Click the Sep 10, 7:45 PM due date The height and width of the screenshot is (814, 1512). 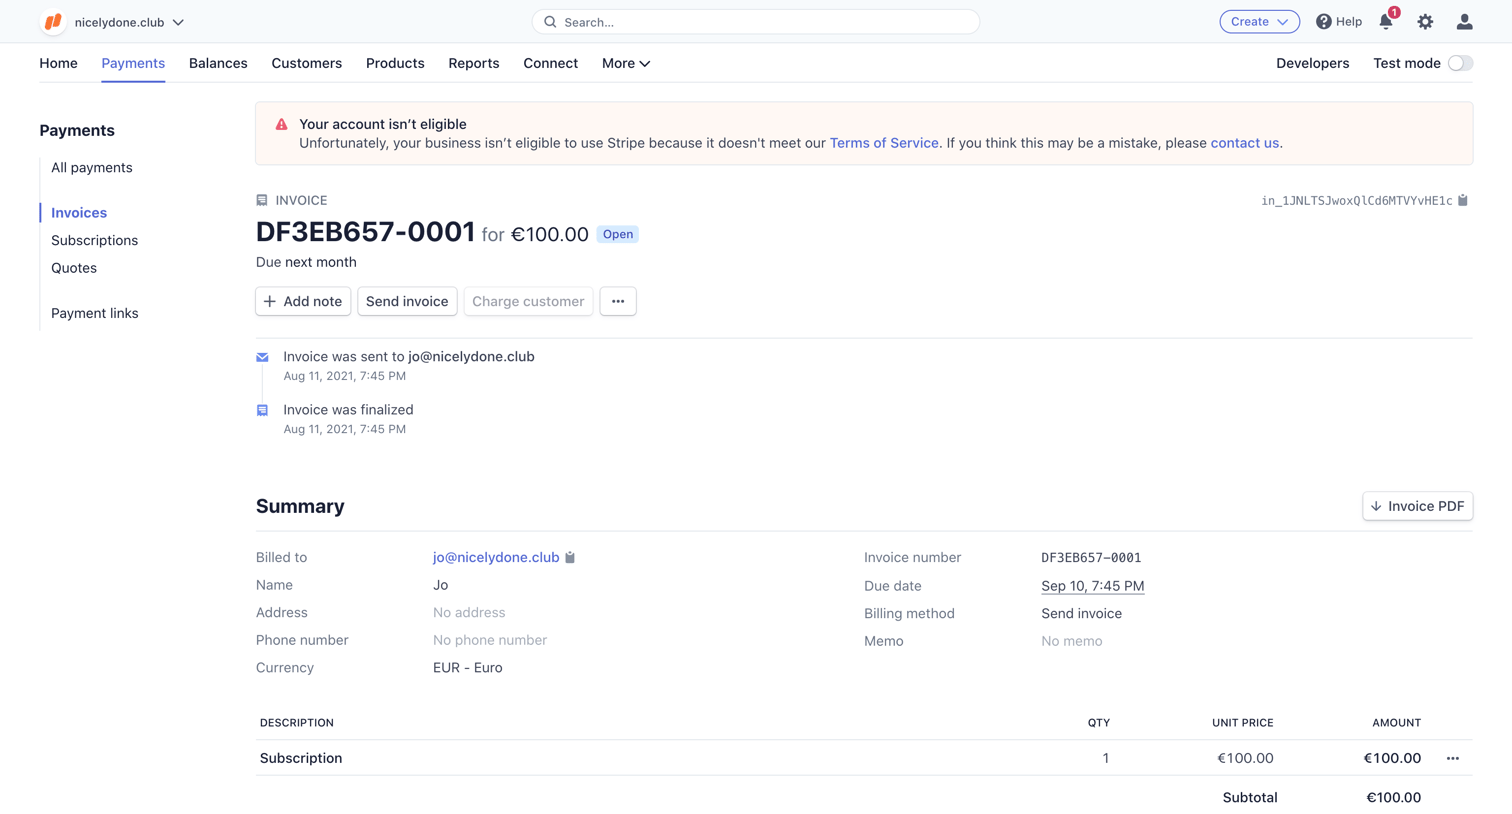click(1092, 586)
